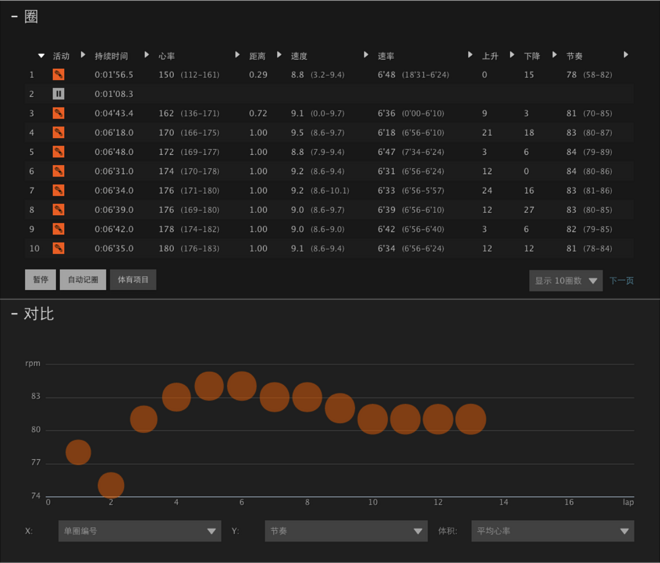The width and height of the screenshot is (660, 563).
Task: Open the 体积 平均心率 dropdown
Action: [551, 531]
